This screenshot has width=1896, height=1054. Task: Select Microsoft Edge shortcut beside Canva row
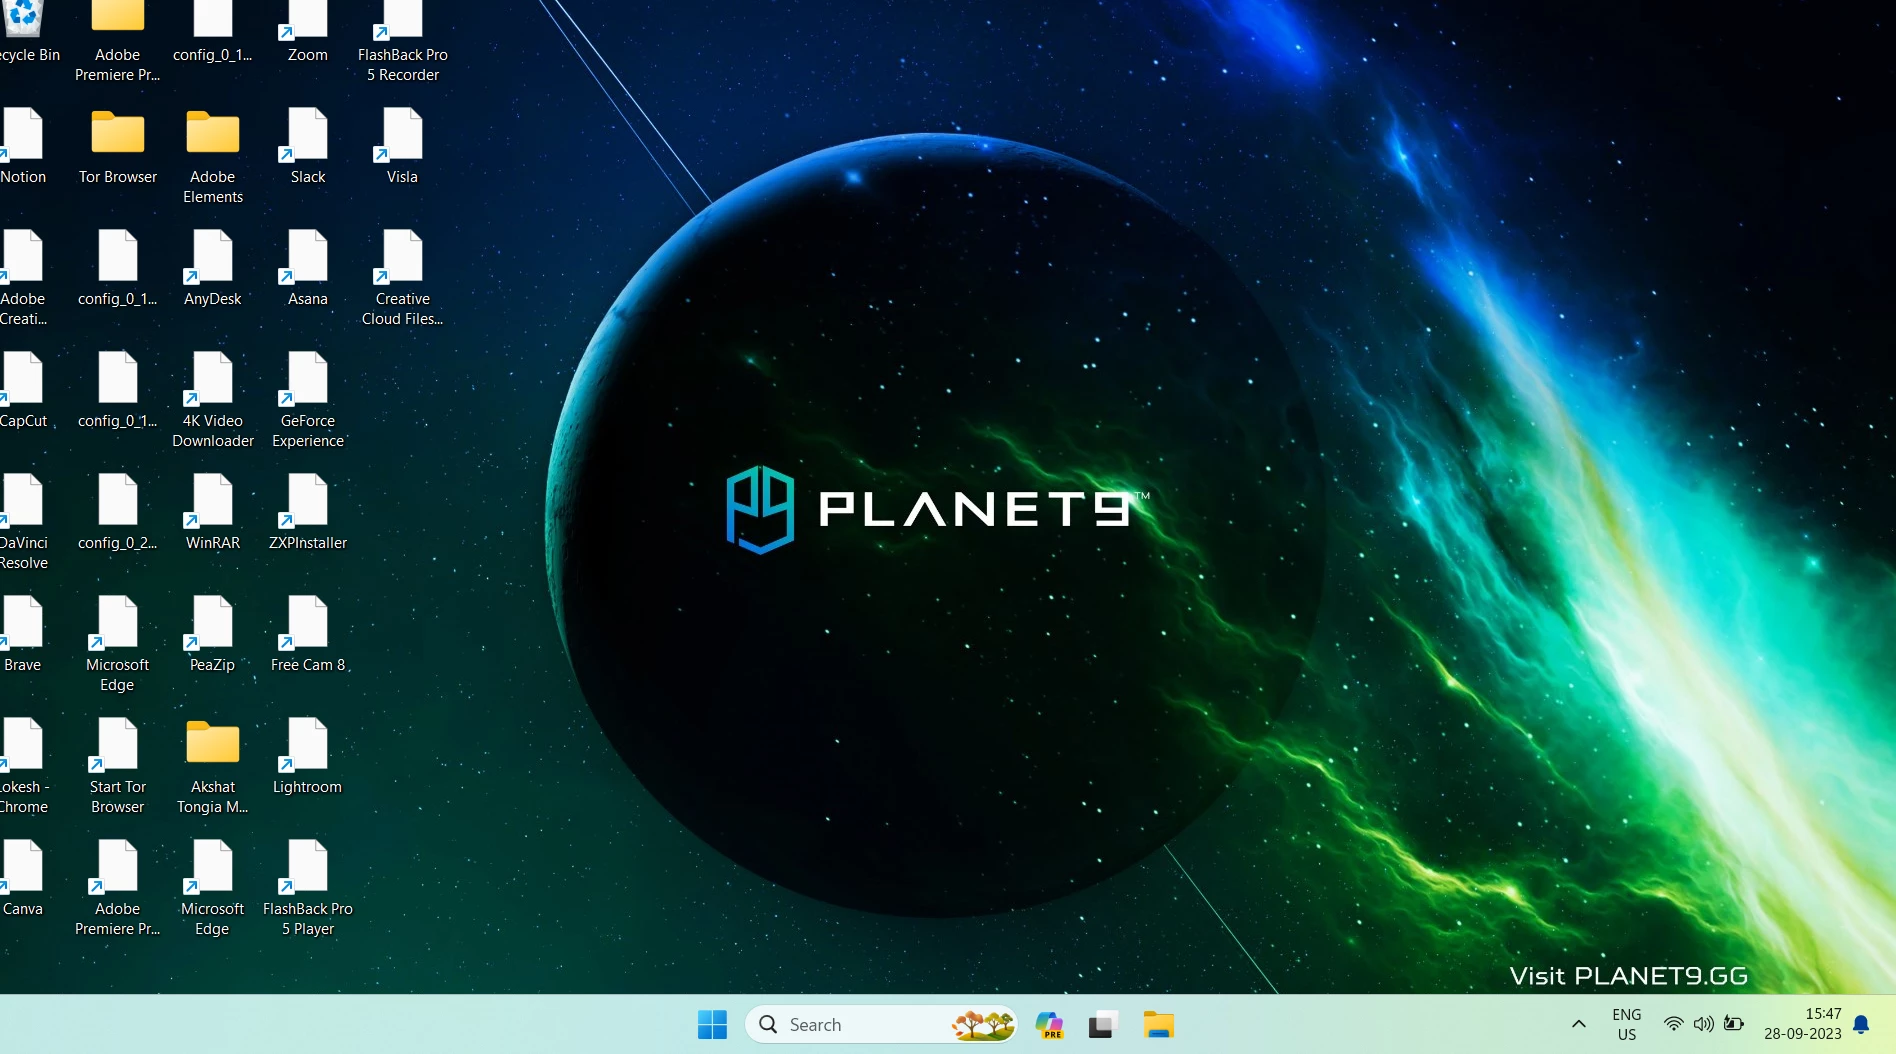(x=213, y=889)
